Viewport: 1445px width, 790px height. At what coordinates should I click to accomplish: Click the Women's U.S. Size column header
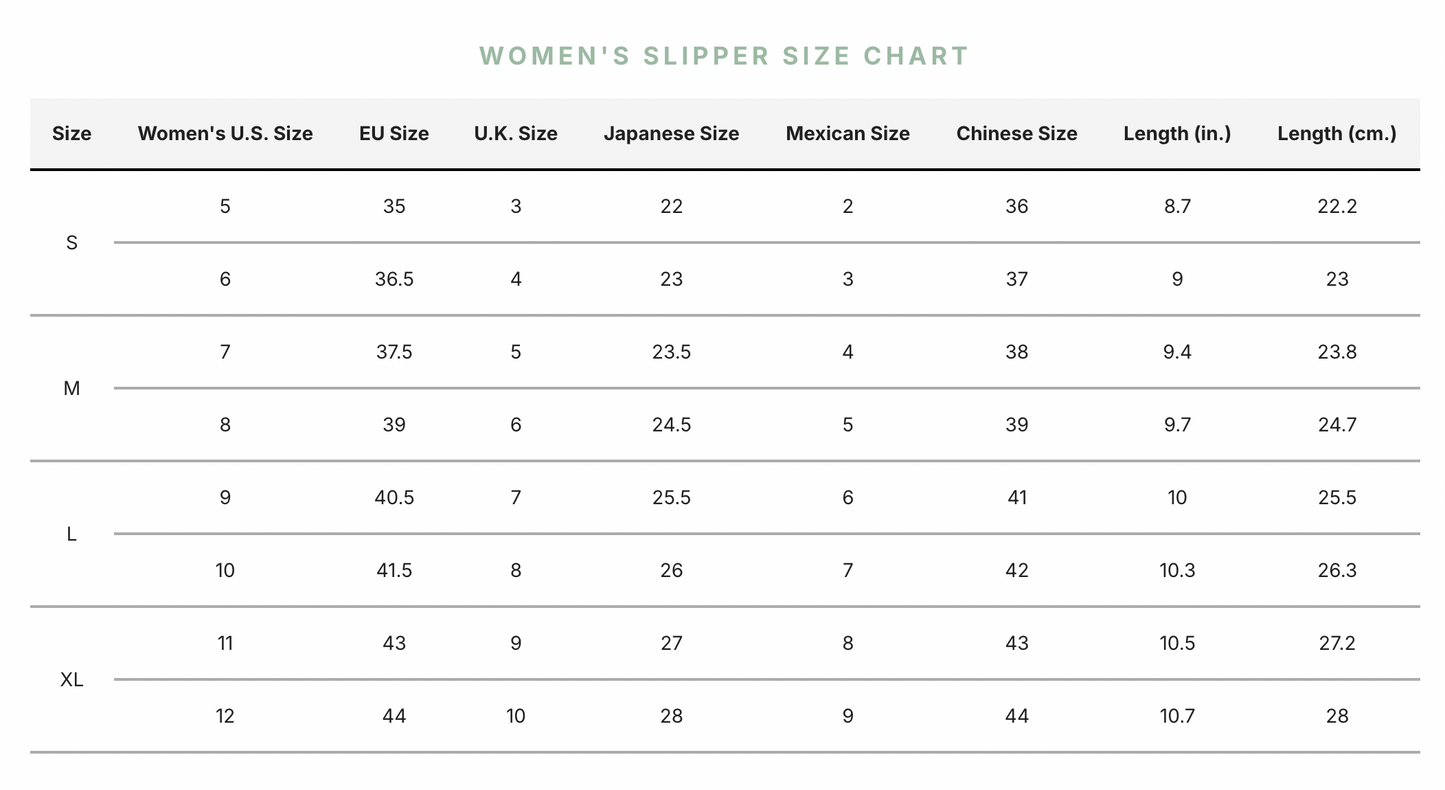click(x=225, y=134)
